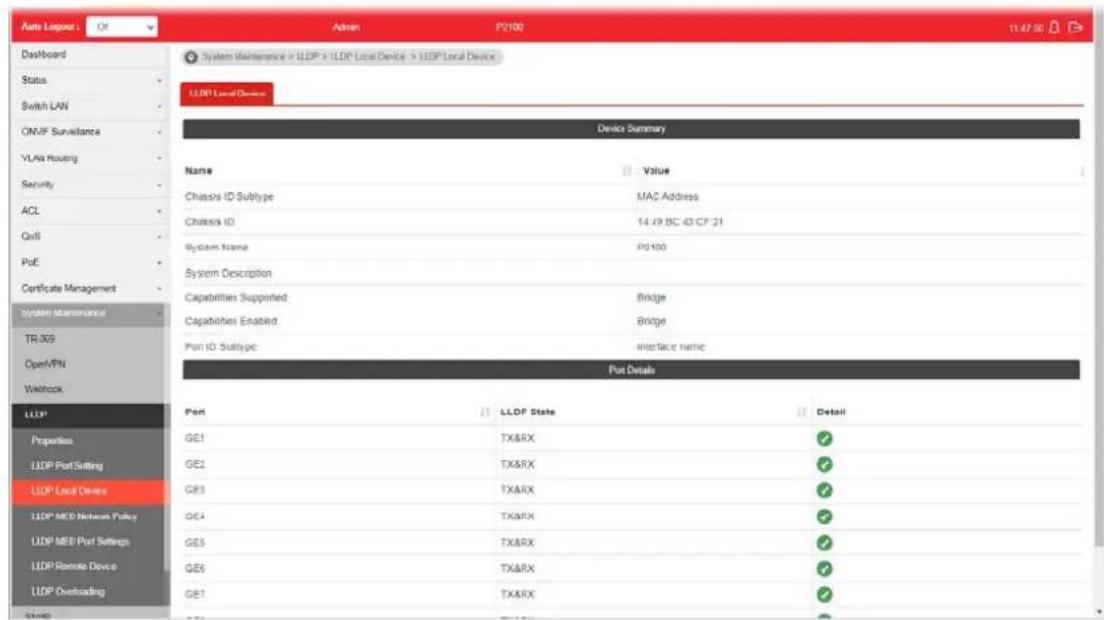Open detail check icon for GE6
1104x620 pixels.
click(824, 569)
